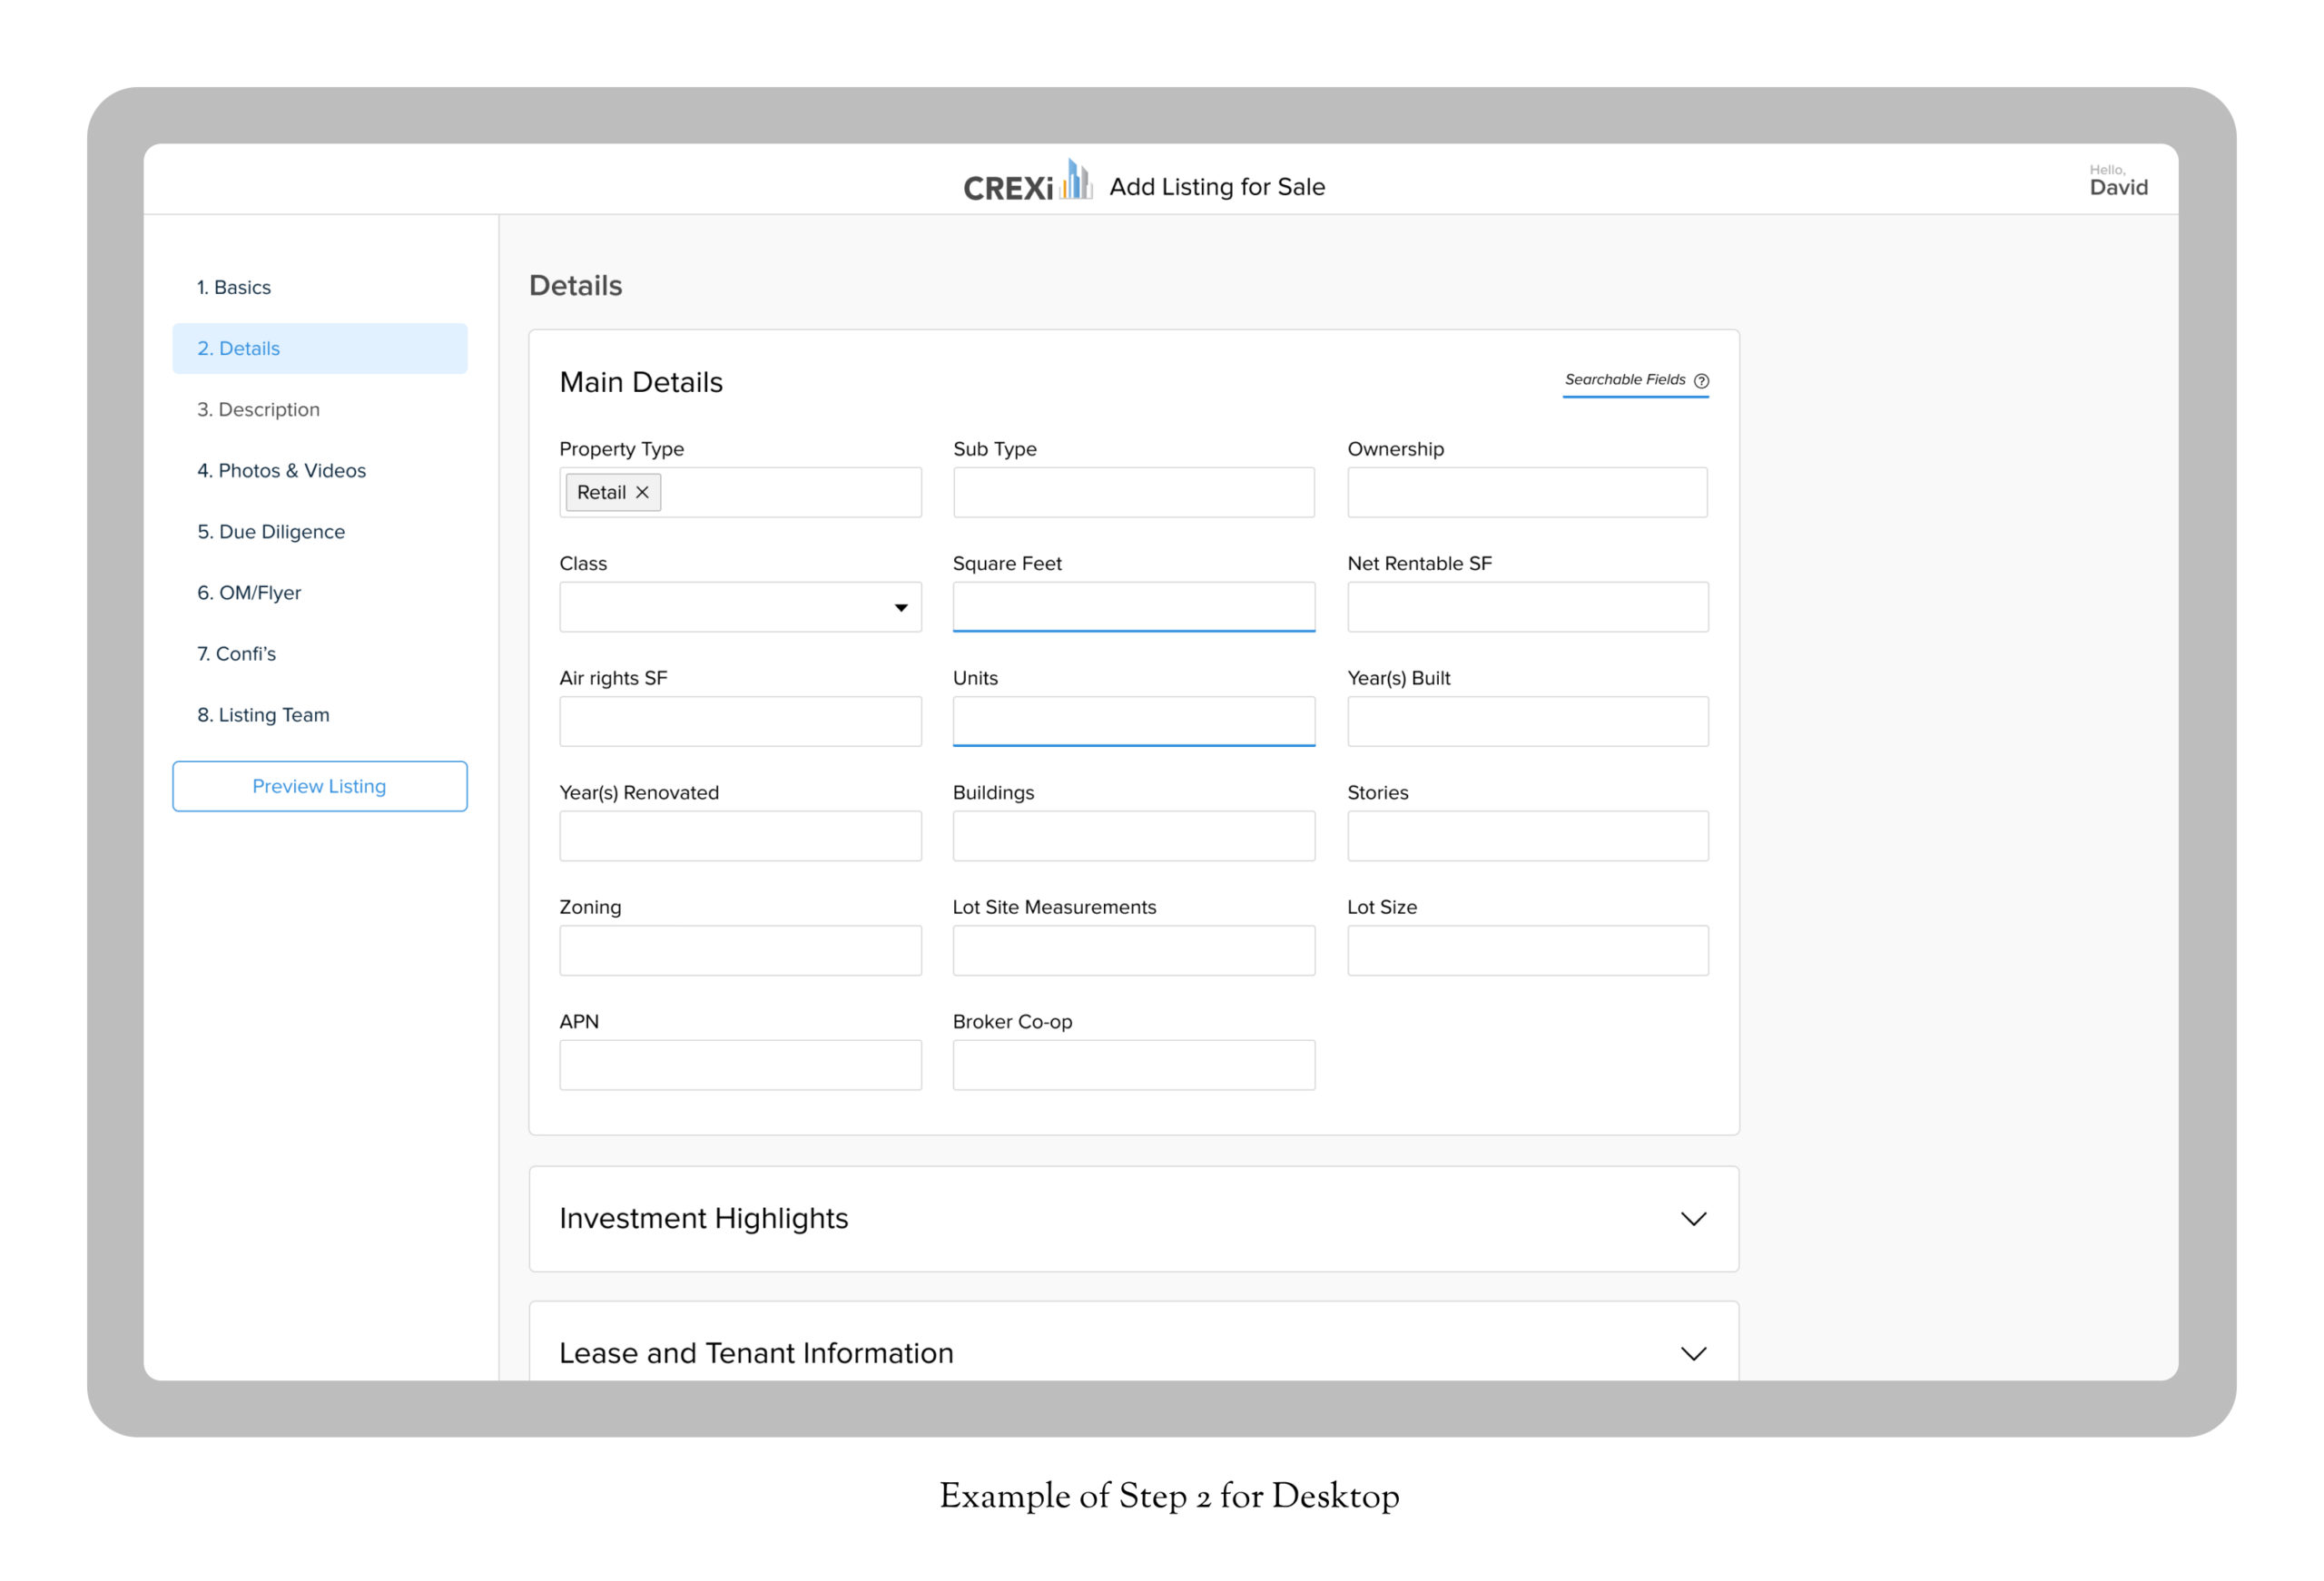Click the Searchable Fields help icon
This screenshot has width=2324, height=1581.
tap(1701, 380)
